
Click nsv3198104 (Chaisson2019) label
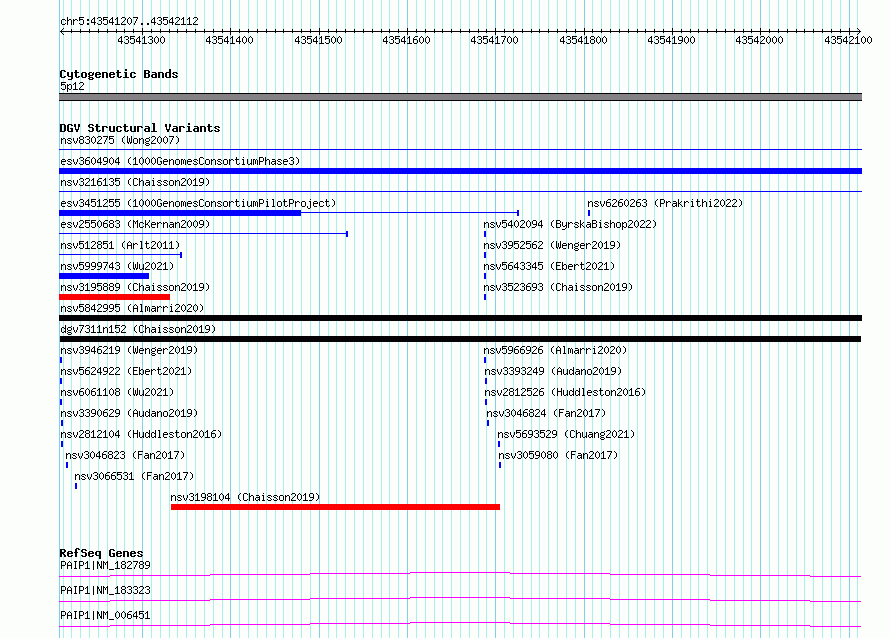(245, 497)
